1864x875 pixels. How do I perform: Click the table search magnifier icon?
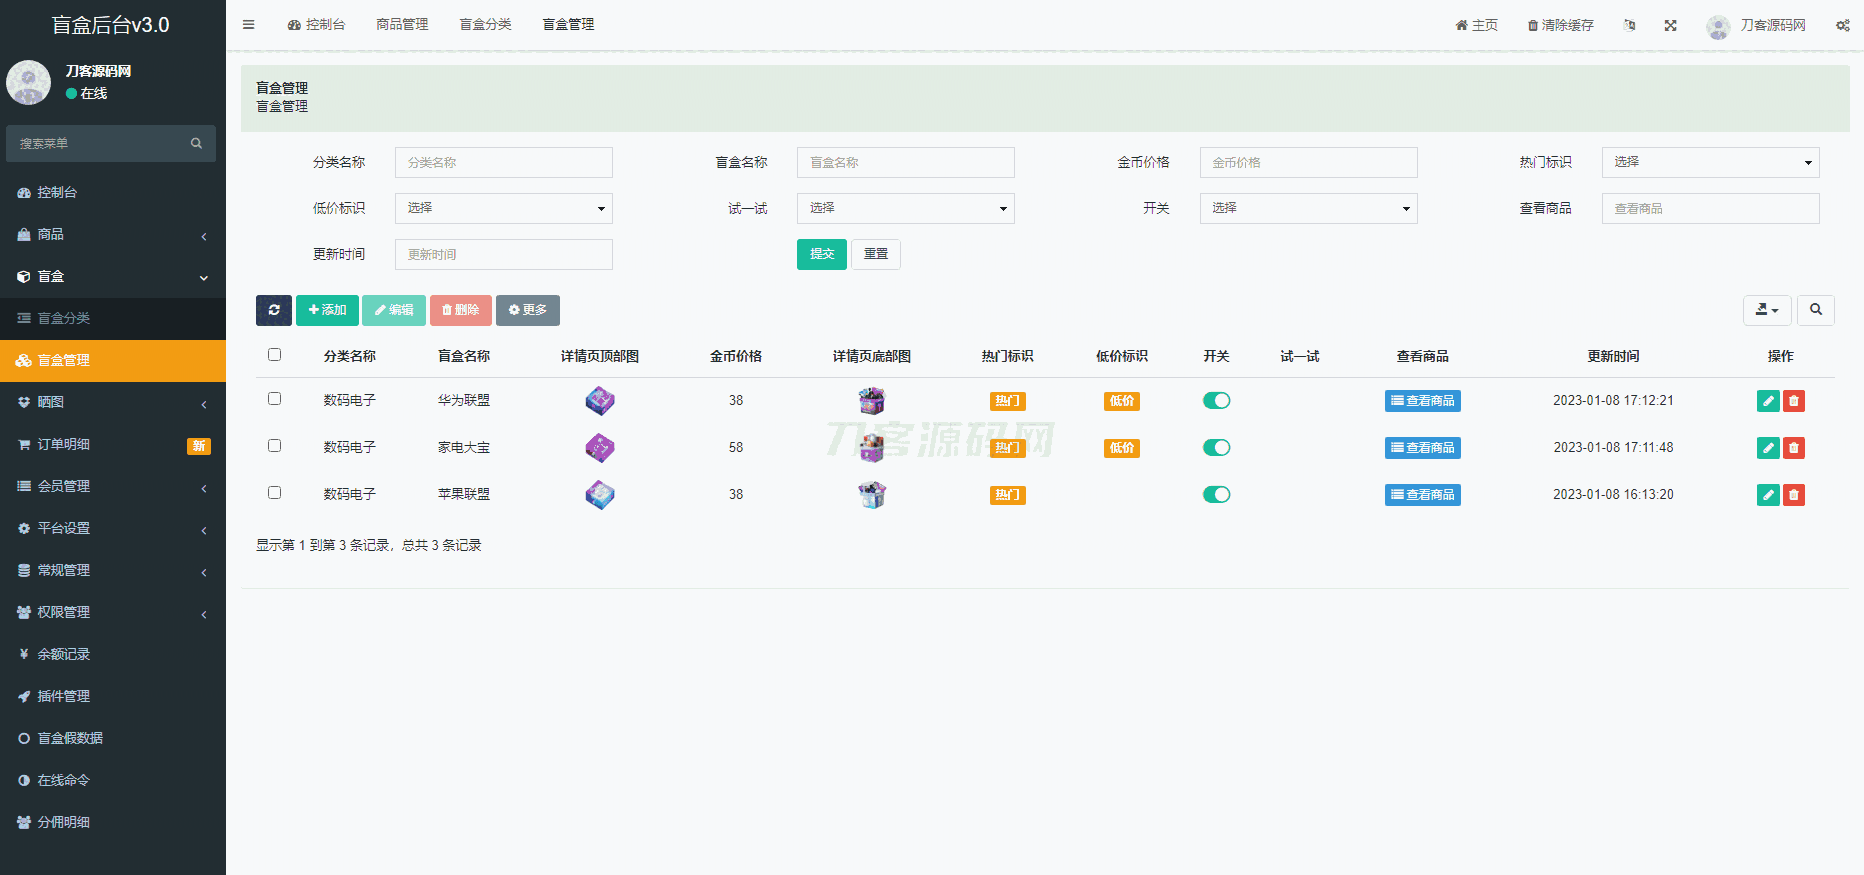(1815, 310)
